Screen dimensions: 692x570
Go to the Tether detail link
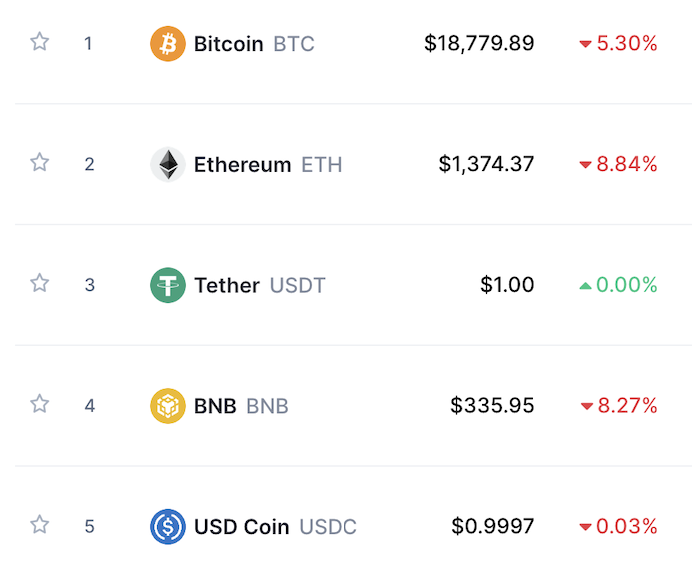(x=227, y=285)
